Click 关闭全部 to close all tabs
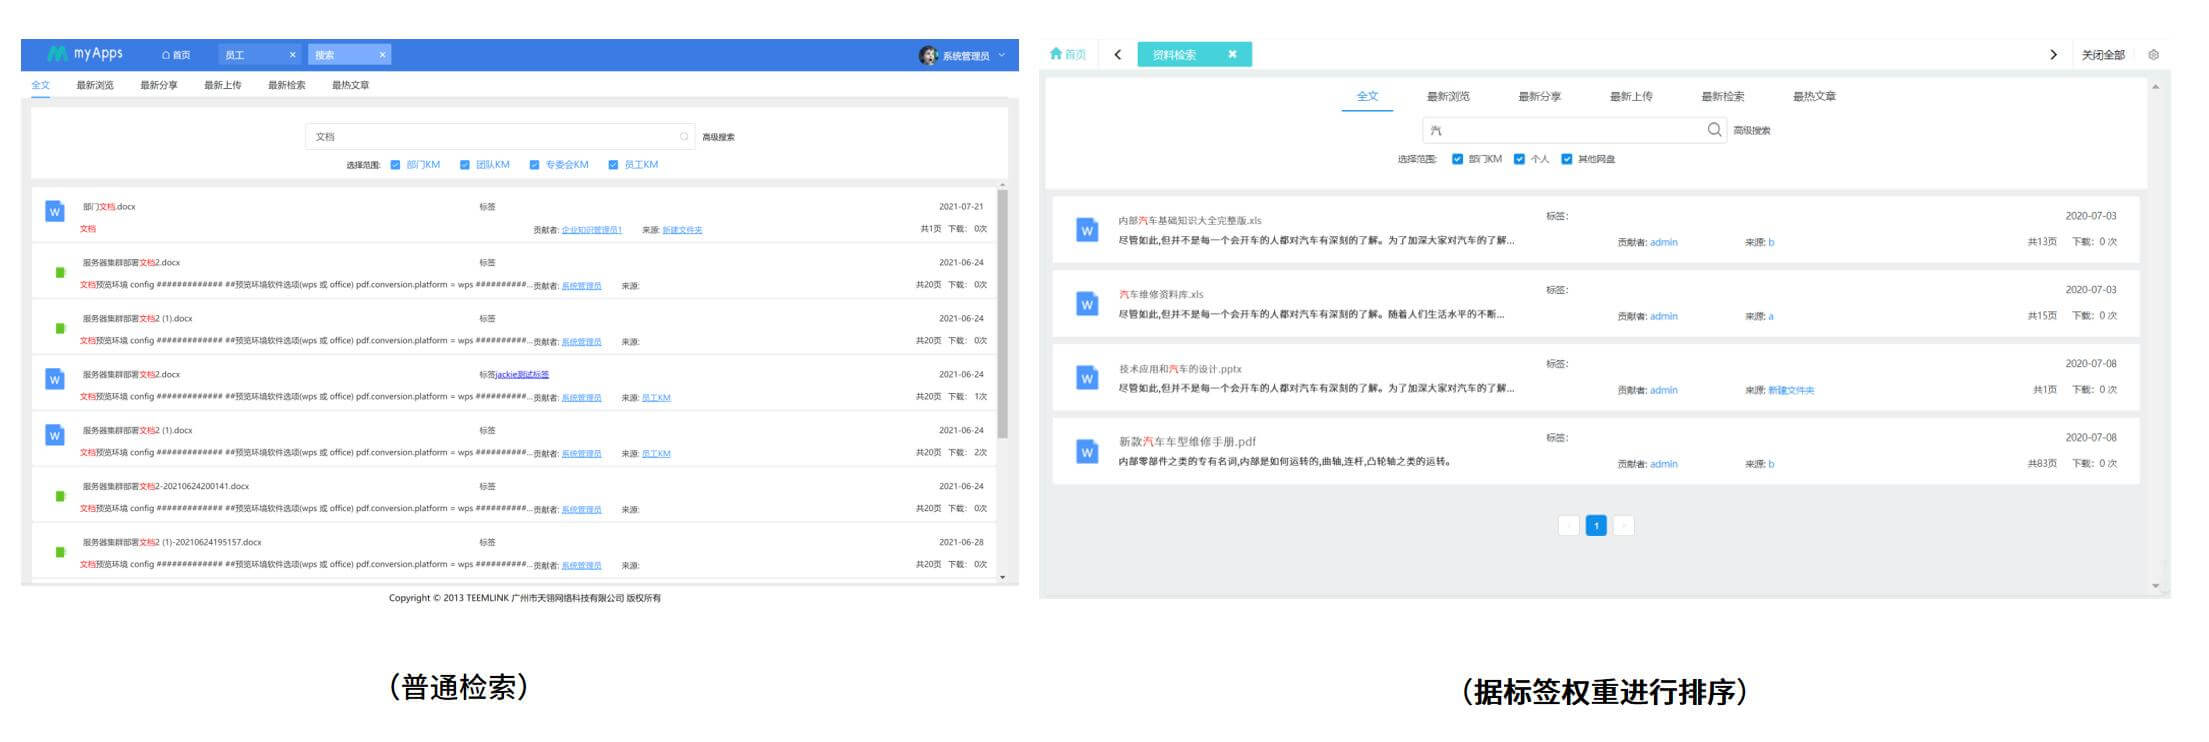The height and width of the screenshot is (742, 2209). (x=2103, y=55)
